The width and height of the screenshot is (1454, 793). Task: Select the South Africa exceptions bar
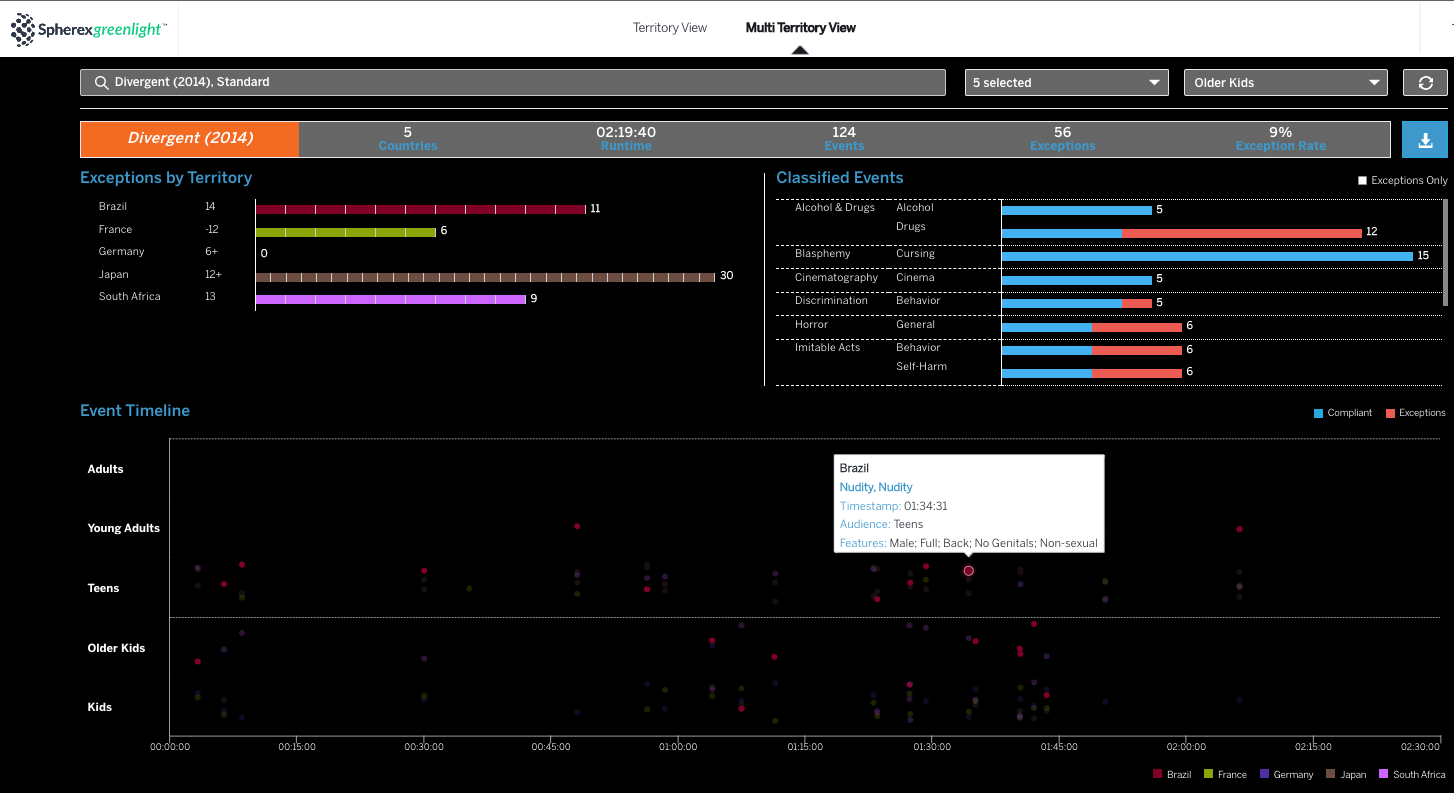click(391, 299)
